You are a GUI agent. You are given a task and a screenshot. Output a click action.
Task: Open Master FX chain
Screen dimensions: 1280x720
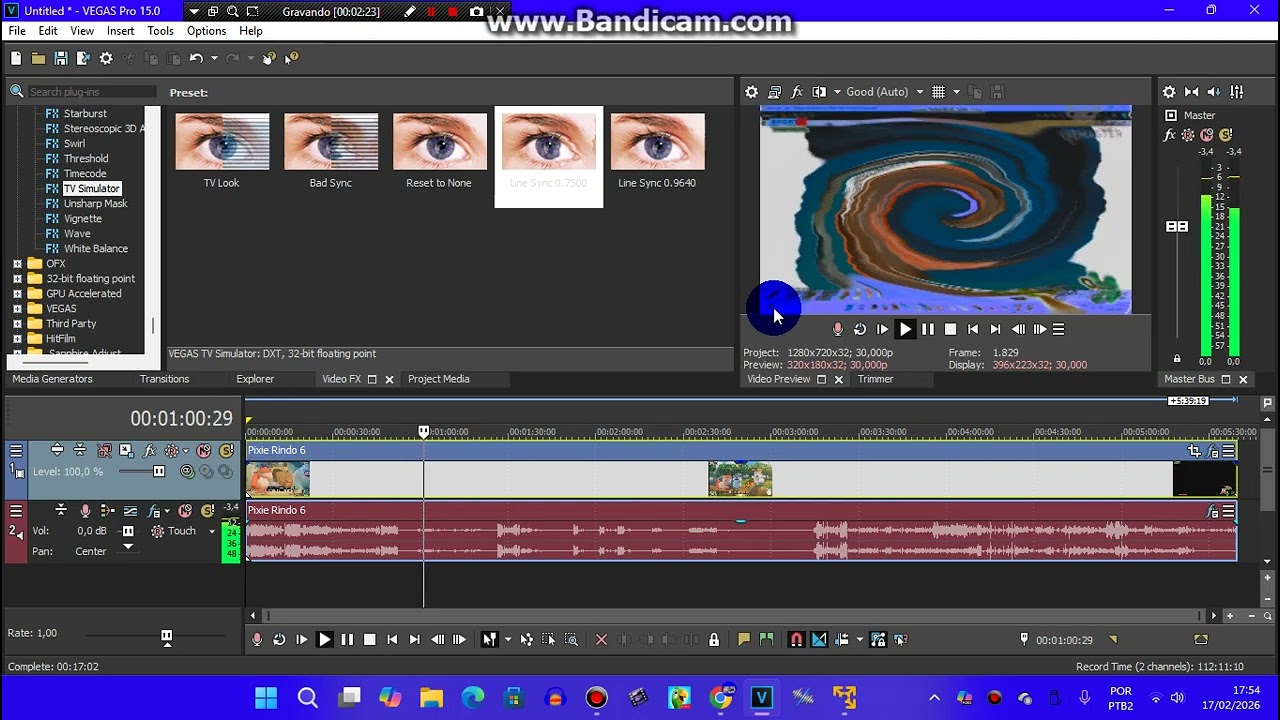(1171, 135)
